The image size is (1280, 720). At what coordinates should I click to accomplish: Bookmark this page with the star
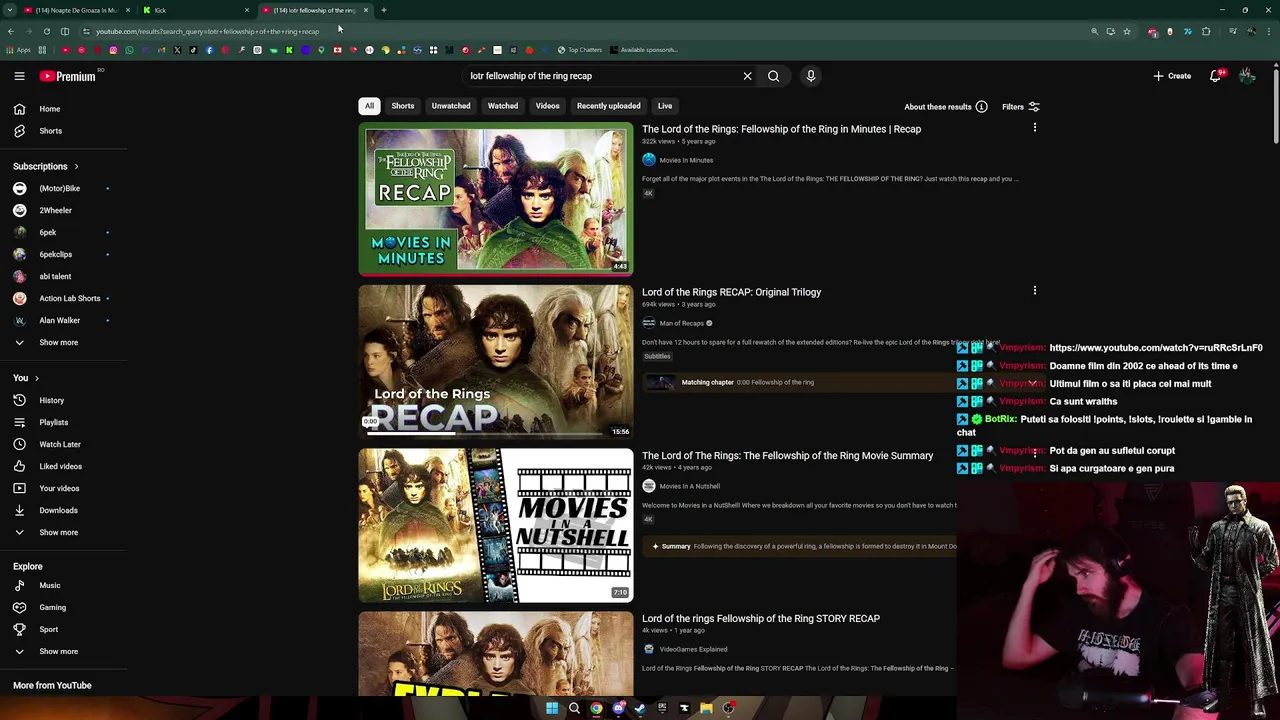[1127, 31]
